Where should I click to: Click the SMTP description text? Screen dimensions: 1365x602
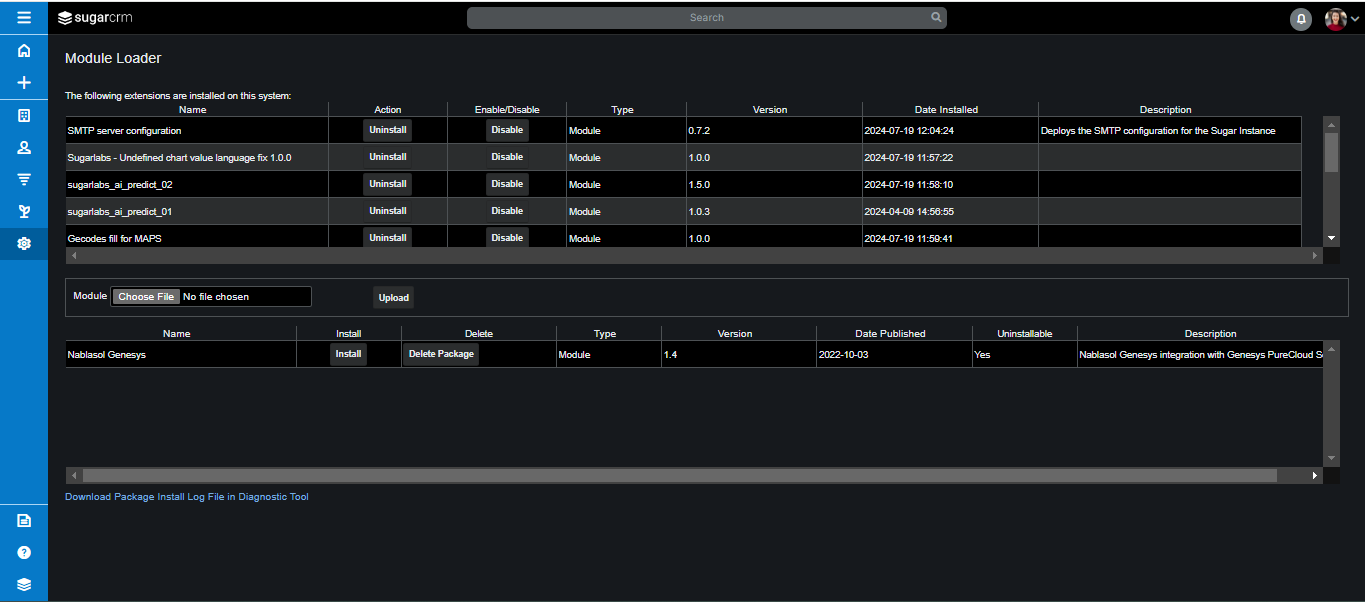coord(1158,131)
